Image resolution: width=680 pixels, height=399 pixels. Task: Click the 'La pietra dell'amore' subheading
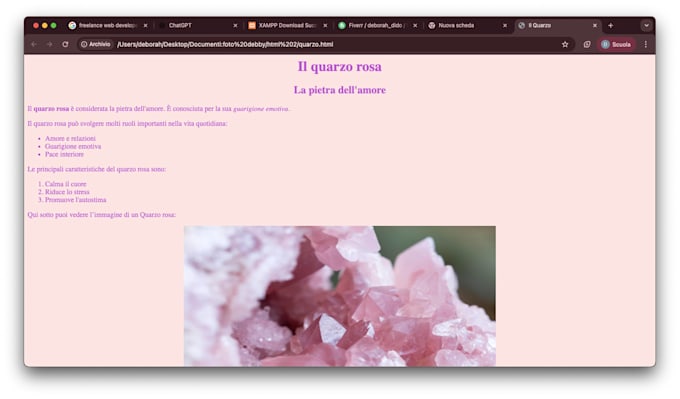(340, 90)
